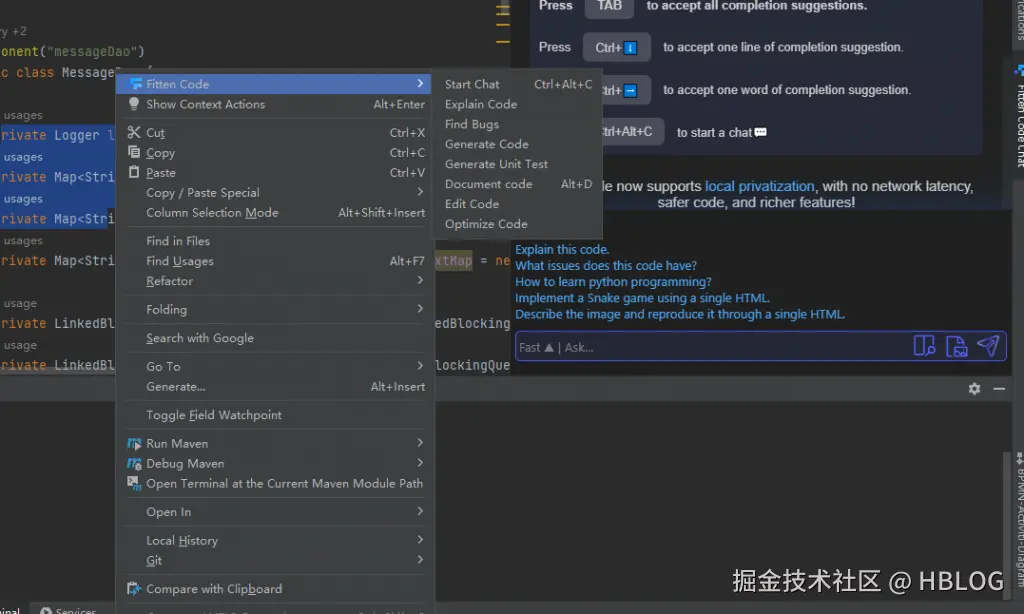This screenshot has height=614, width=1024.
Task: Open the Fitten Code Chat side tab
Action: 1019,118
